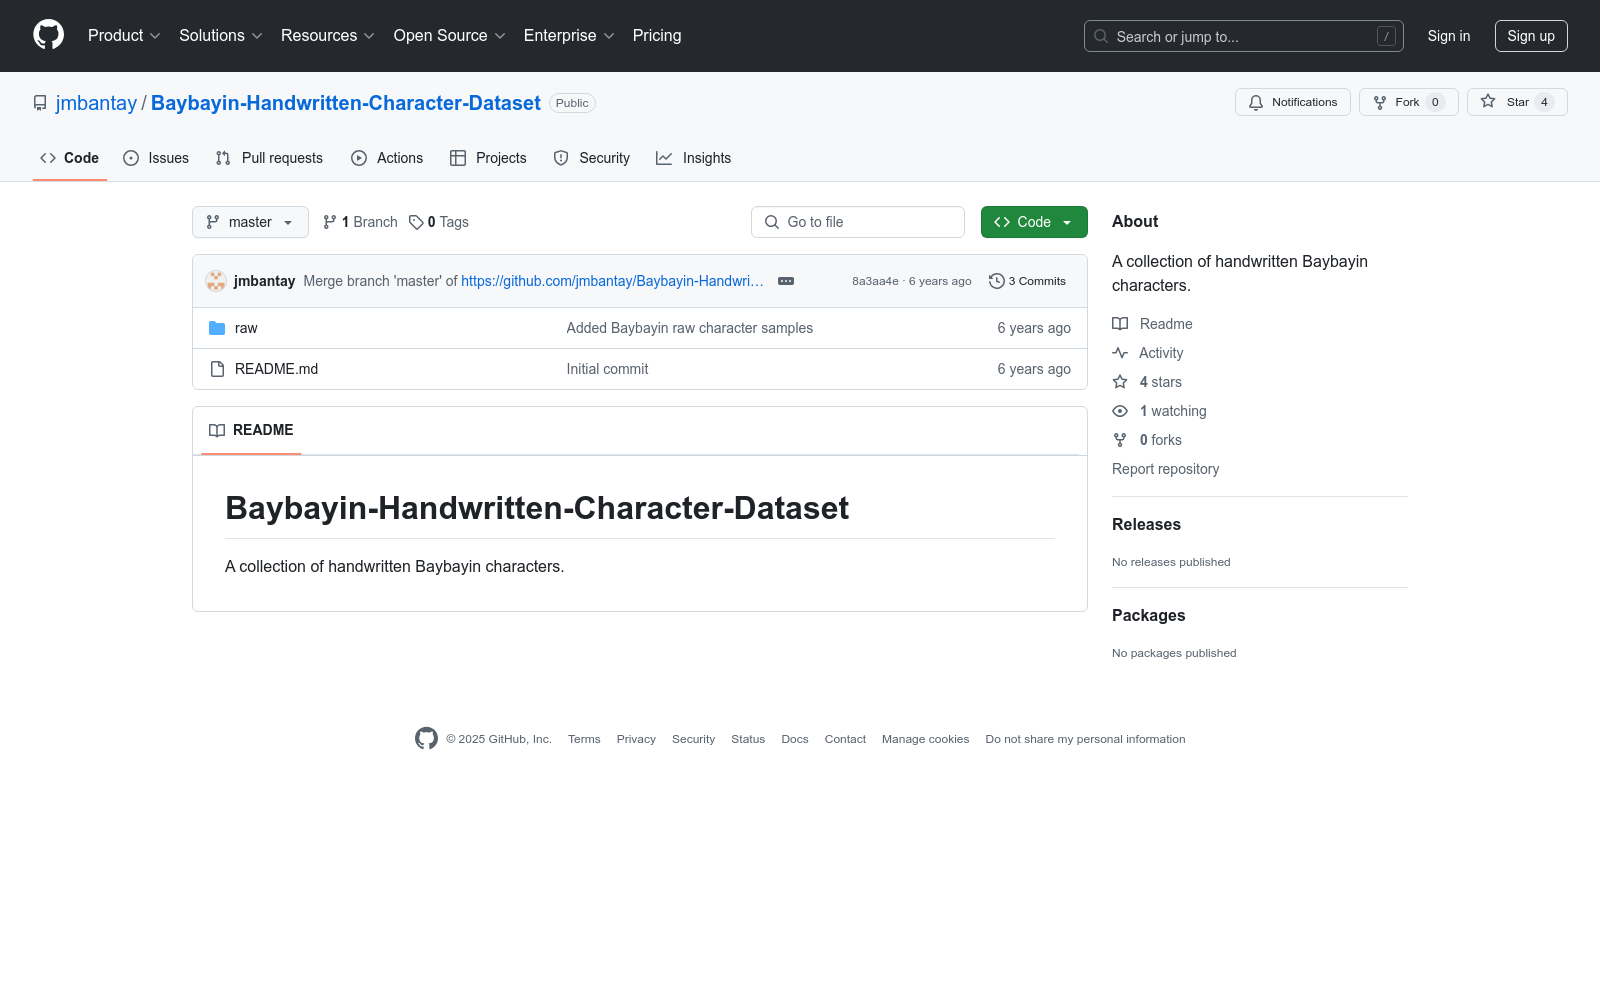1600x1000 pixels.
Task: Select the README tab in file viewer
Action: 251,430
